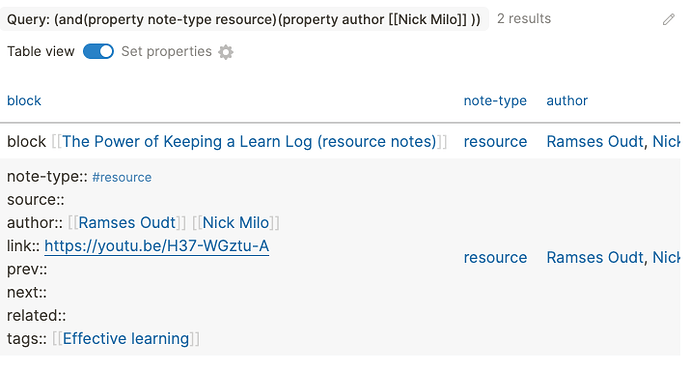Screen dimensions: 690x370
Task: Click the #resource tag
Action: coord(122,177)
